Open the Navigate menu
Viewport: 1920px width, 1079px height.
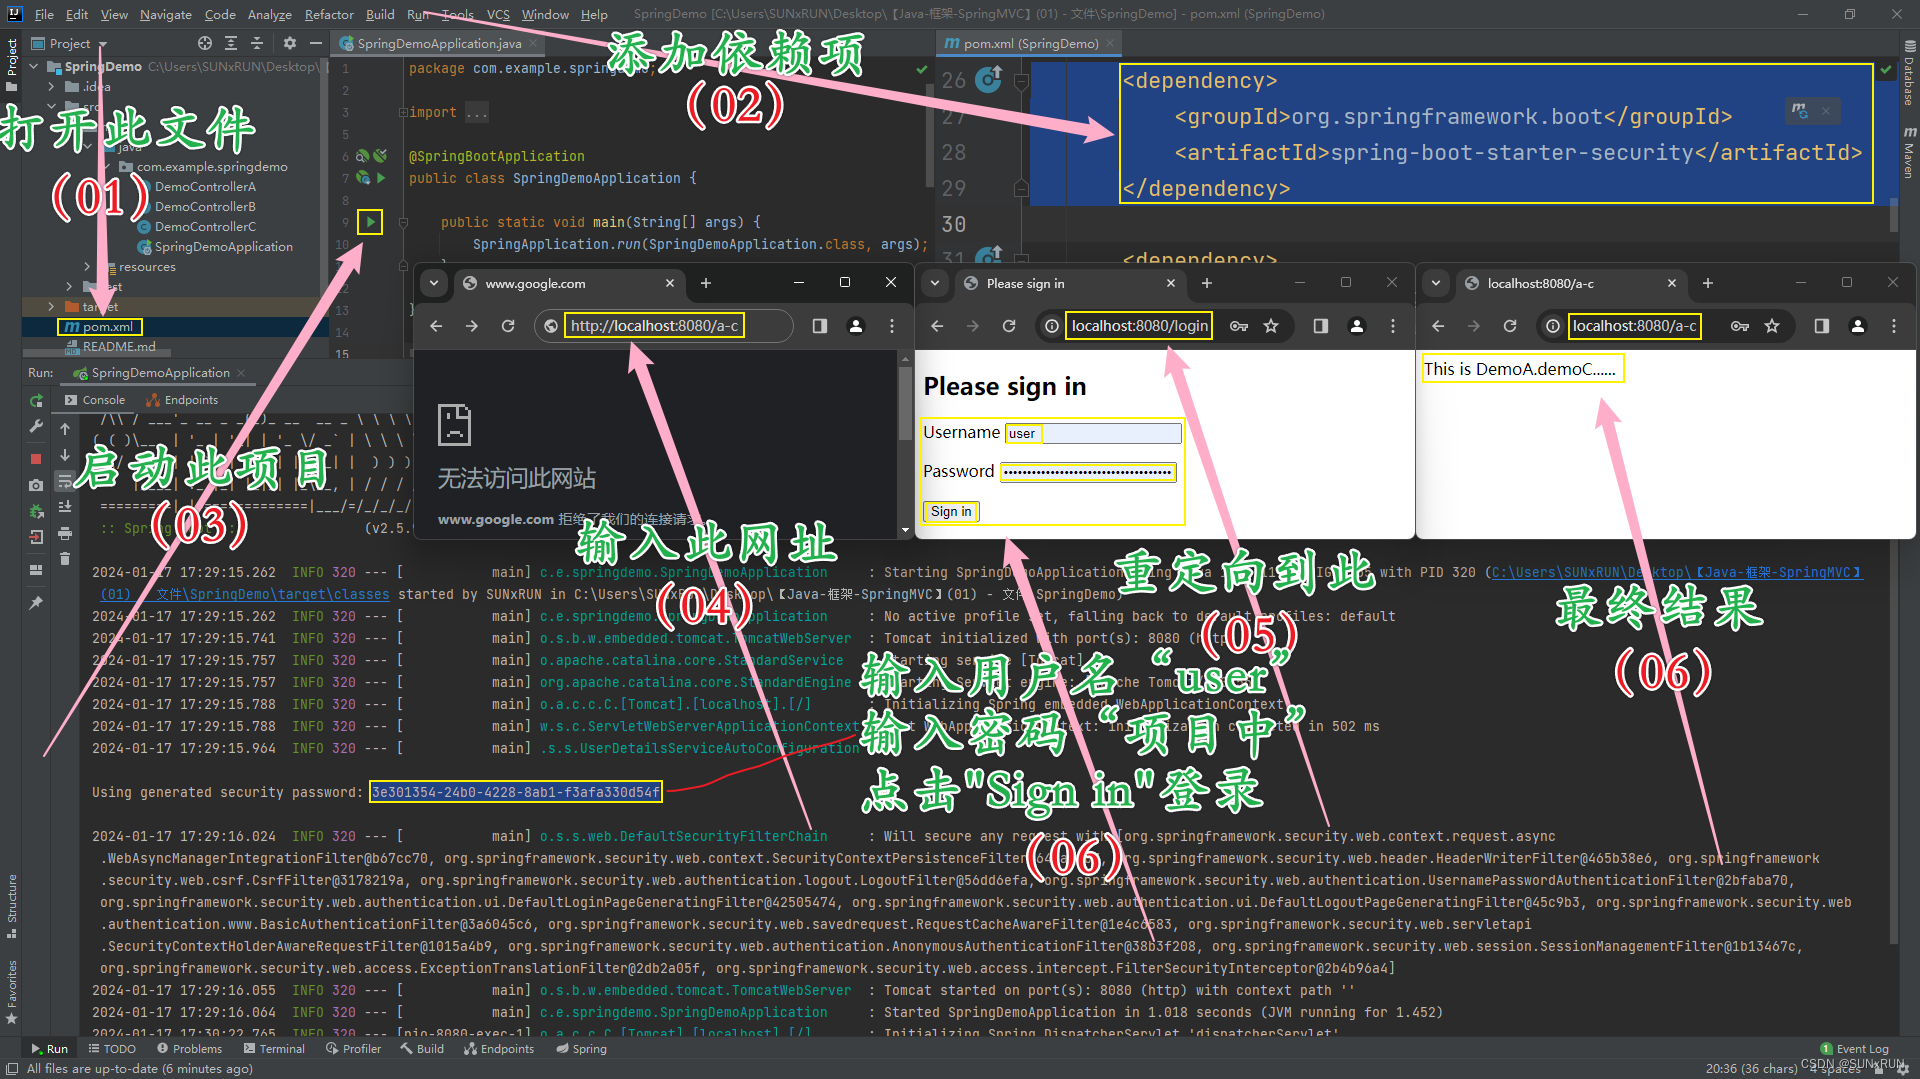165,14
